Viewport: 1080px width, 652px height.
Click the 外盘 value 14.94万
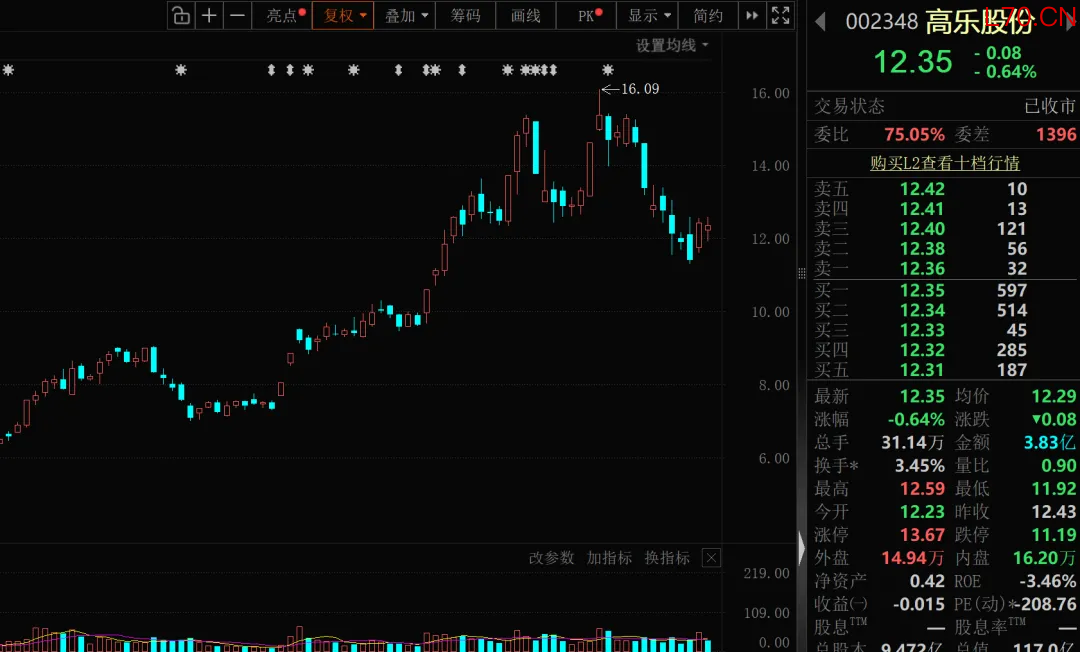(x=913, y=558)
